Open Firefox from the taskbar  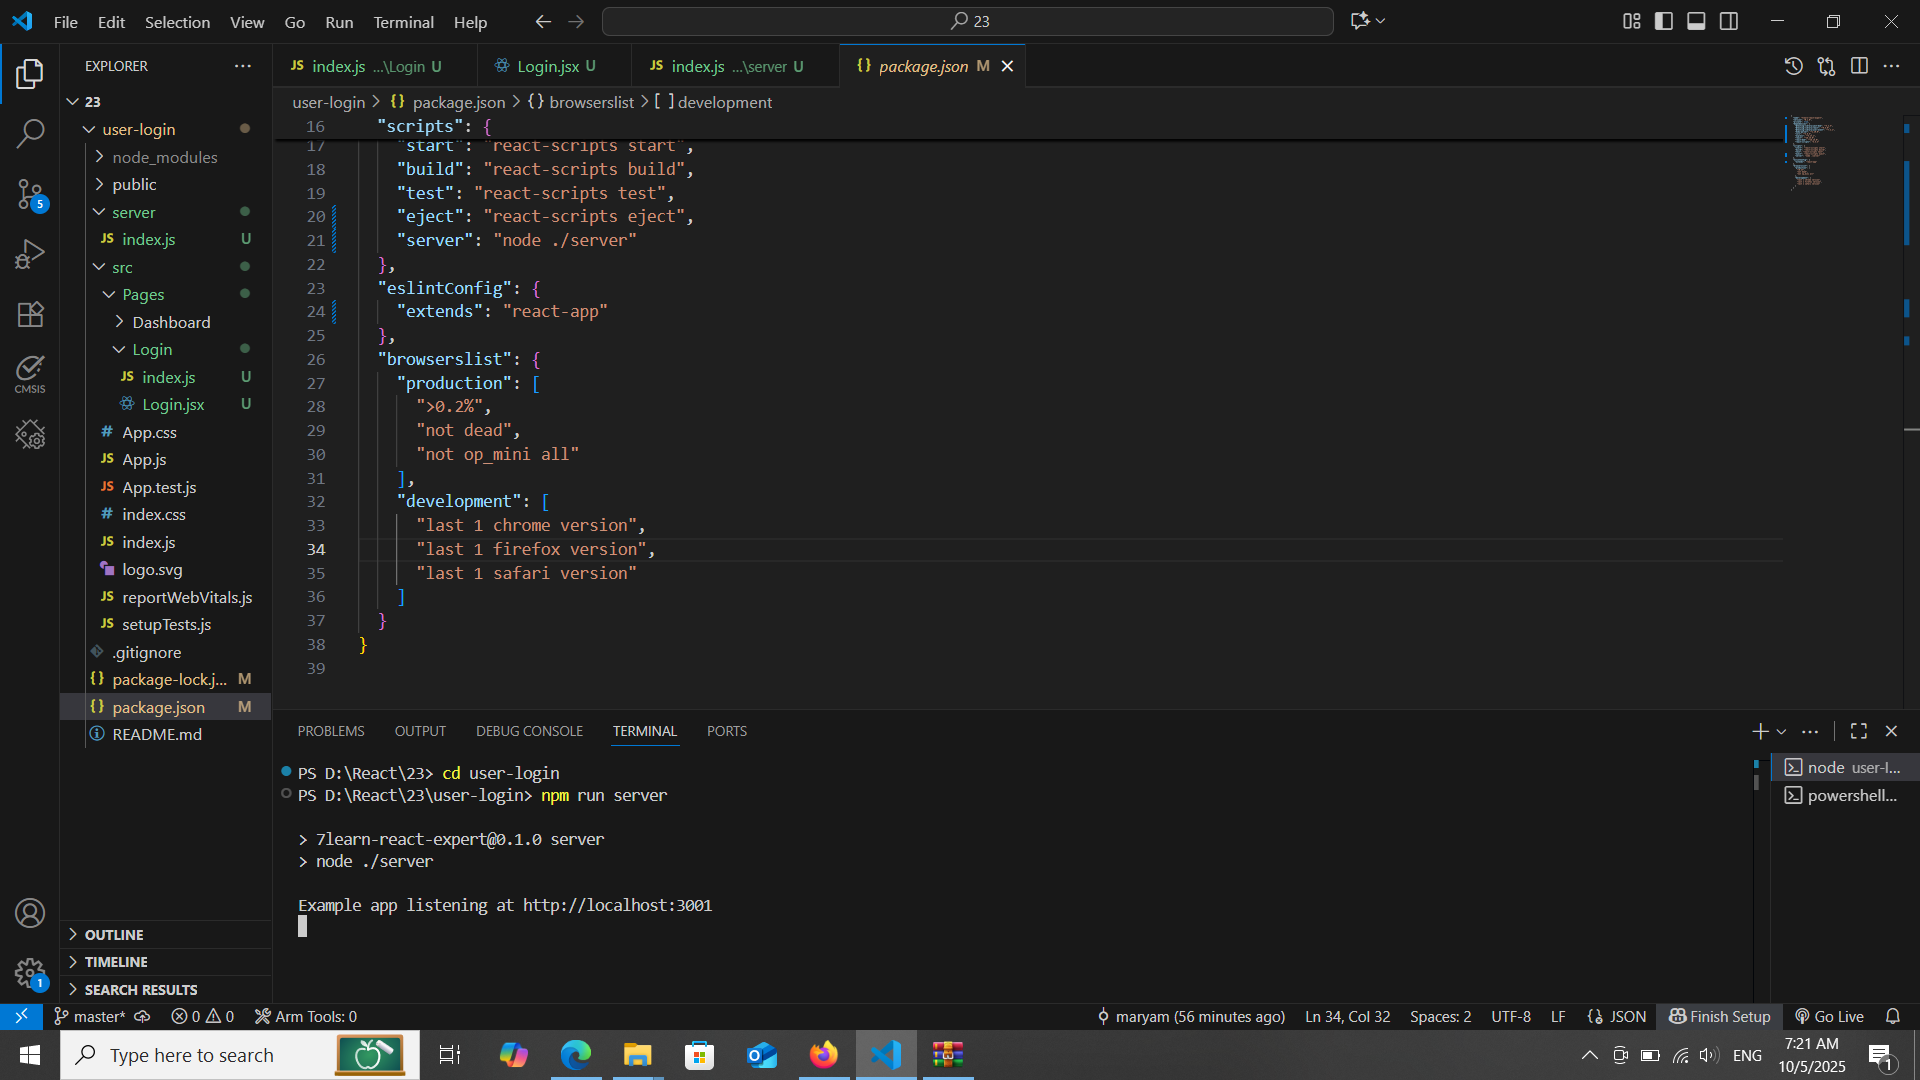pos(824,1055)
